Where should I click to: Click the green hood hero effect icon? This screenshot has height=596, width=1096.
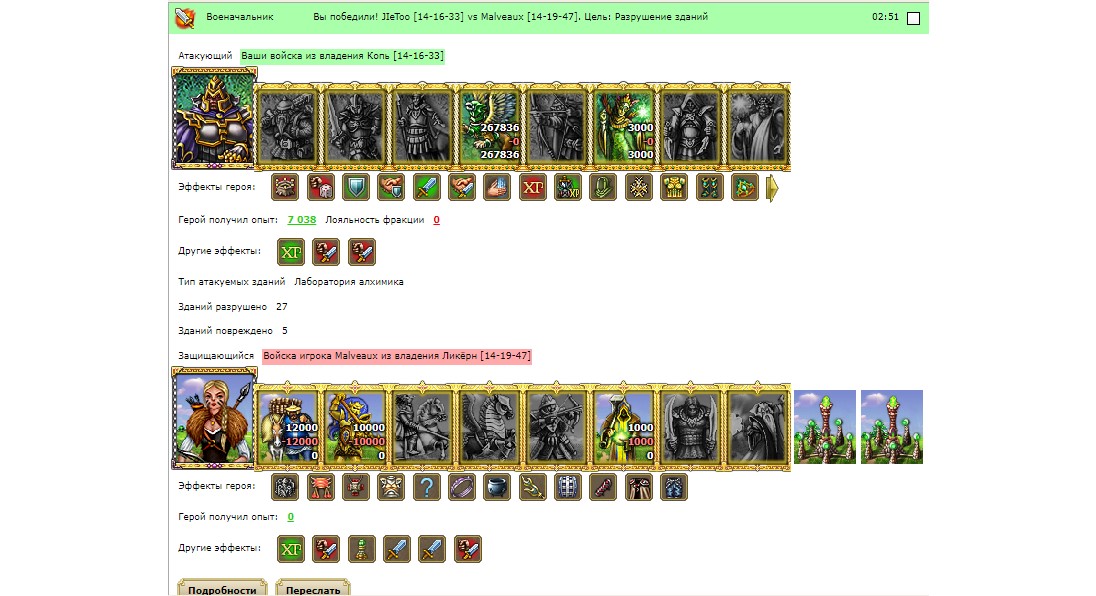[x=603, y=187]
